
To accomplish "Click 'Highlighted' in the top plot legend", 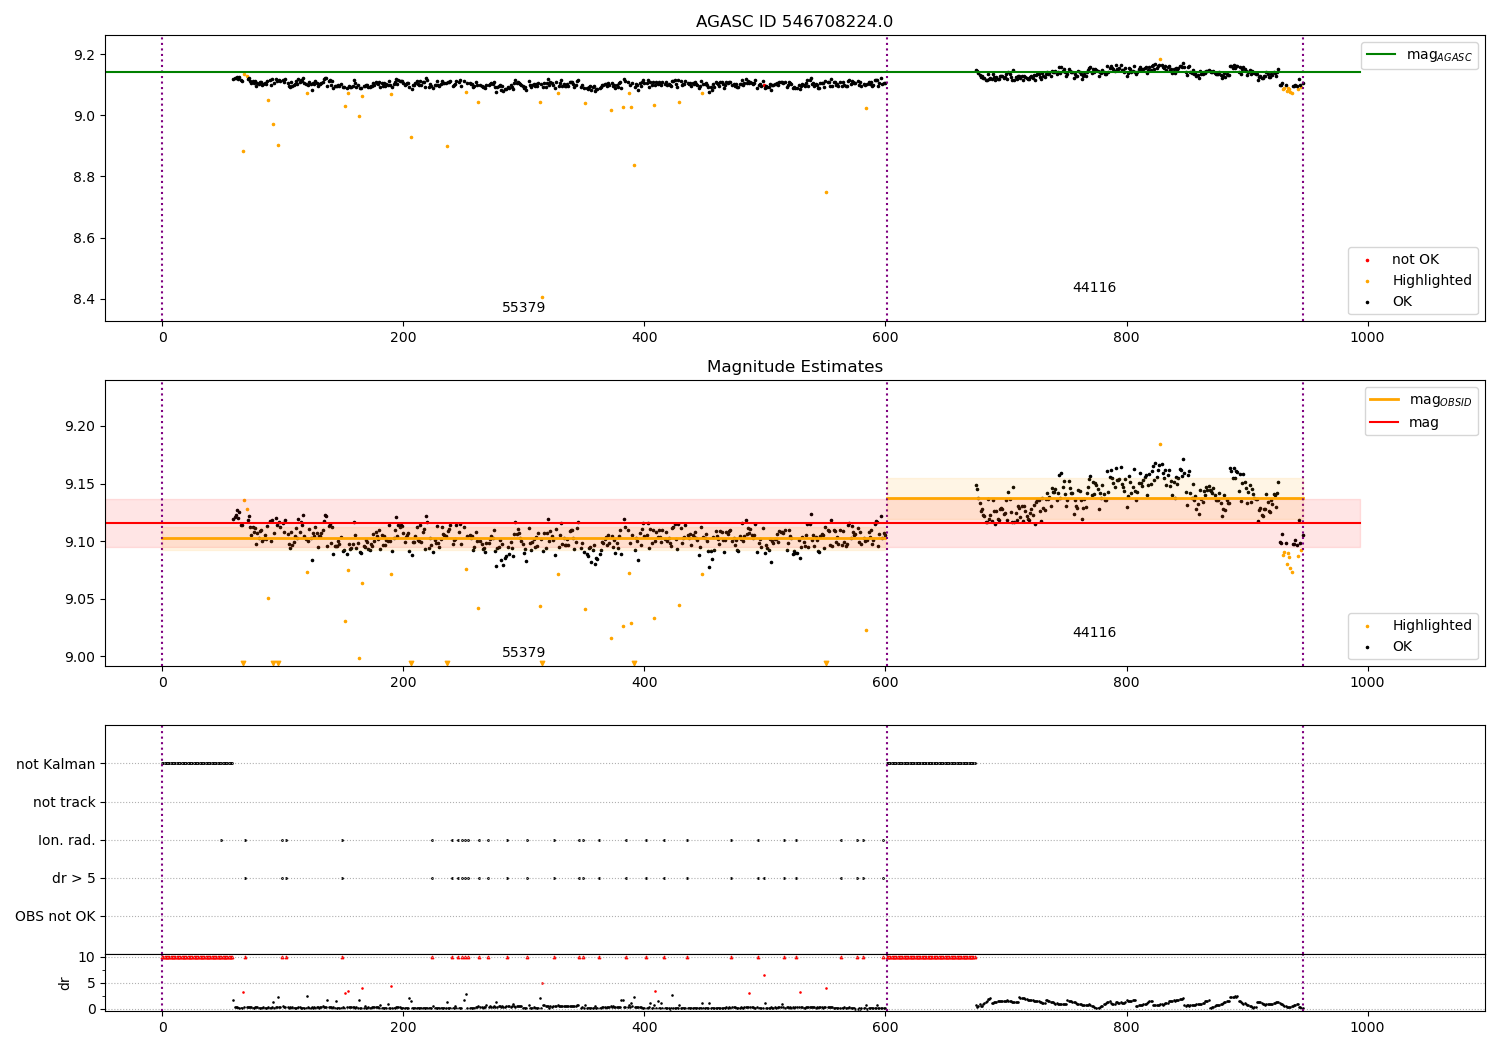I will point(1421,281).
